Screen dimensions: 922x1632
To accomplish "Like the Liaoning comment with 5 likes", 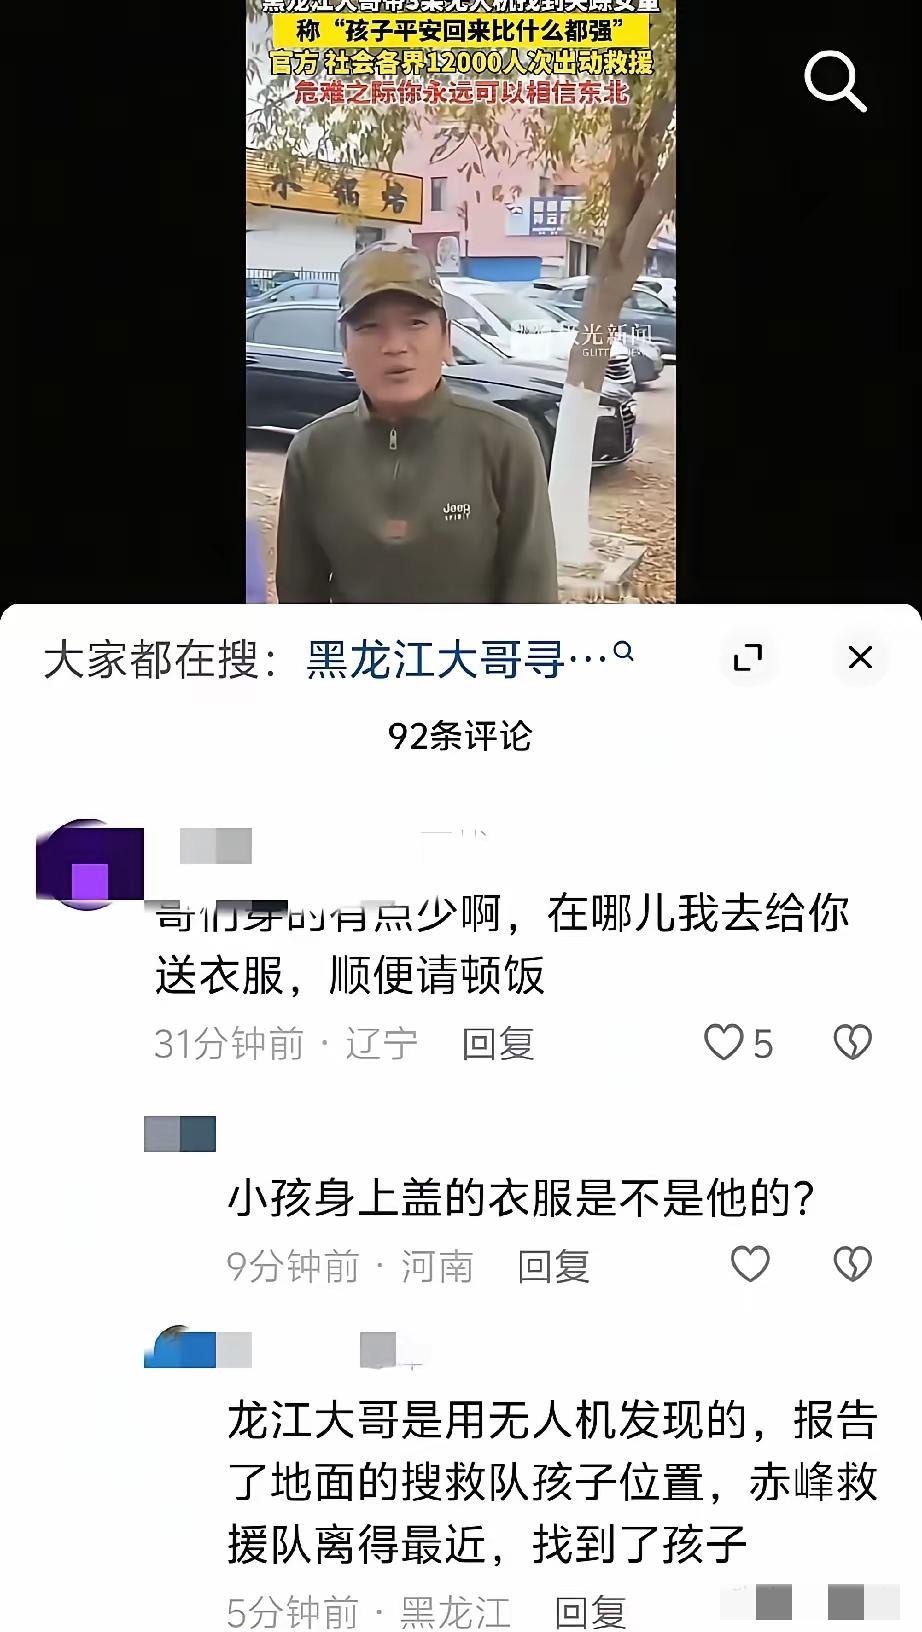I will [724, 1043].
